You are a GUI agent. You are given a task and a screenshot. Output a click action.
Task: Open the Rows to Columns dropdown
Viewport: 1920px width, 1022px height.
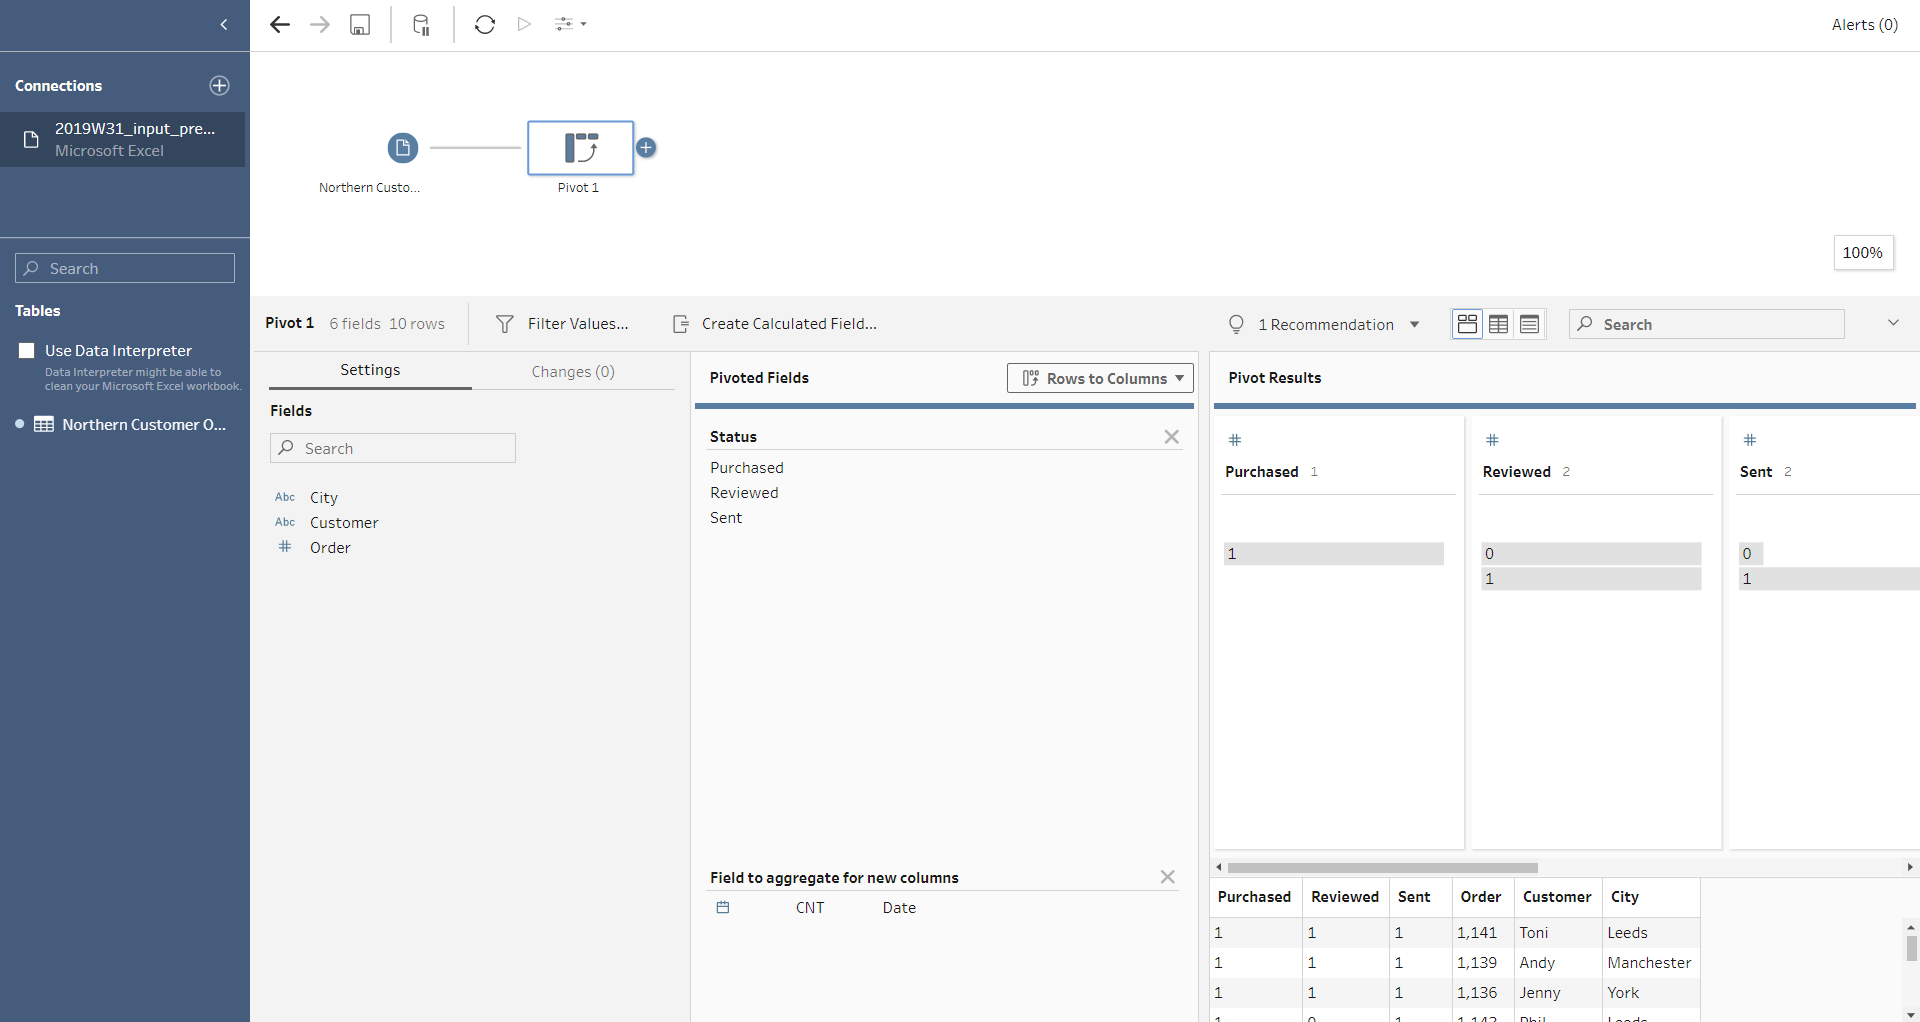coord(1100,378)
